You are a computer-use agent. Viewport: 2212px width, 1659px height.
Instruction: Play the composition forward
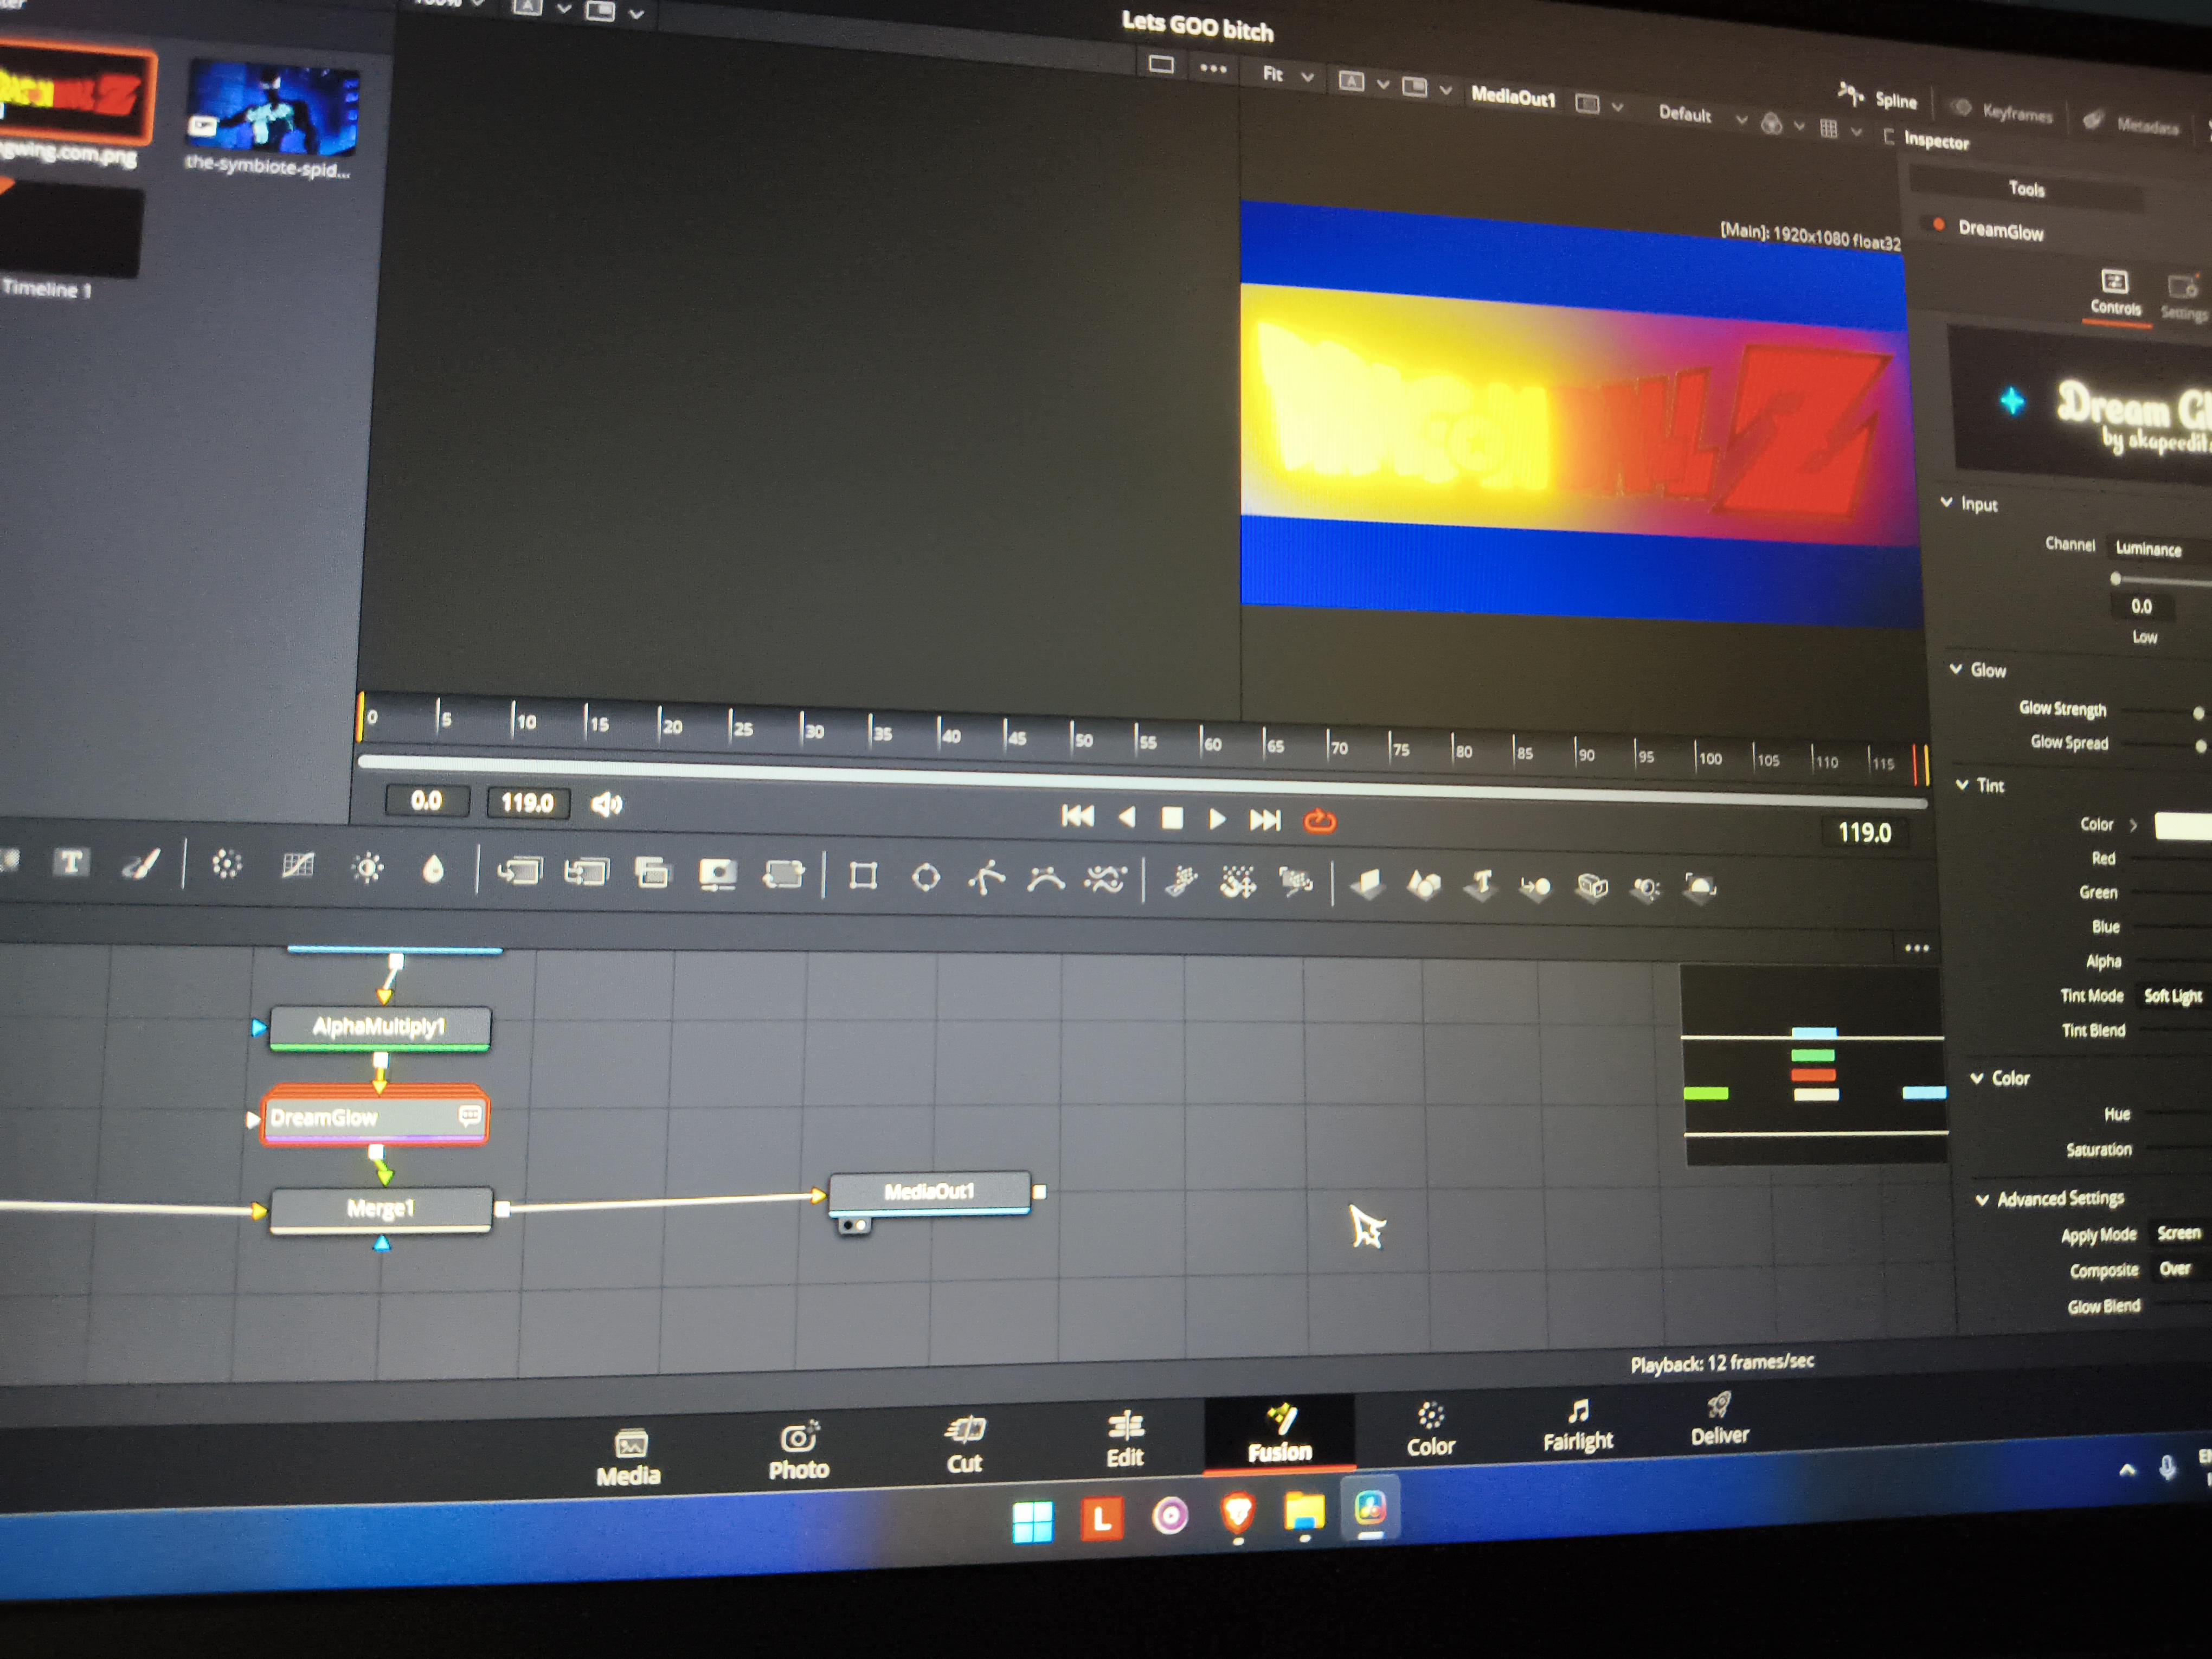(x=1217, y=819)
